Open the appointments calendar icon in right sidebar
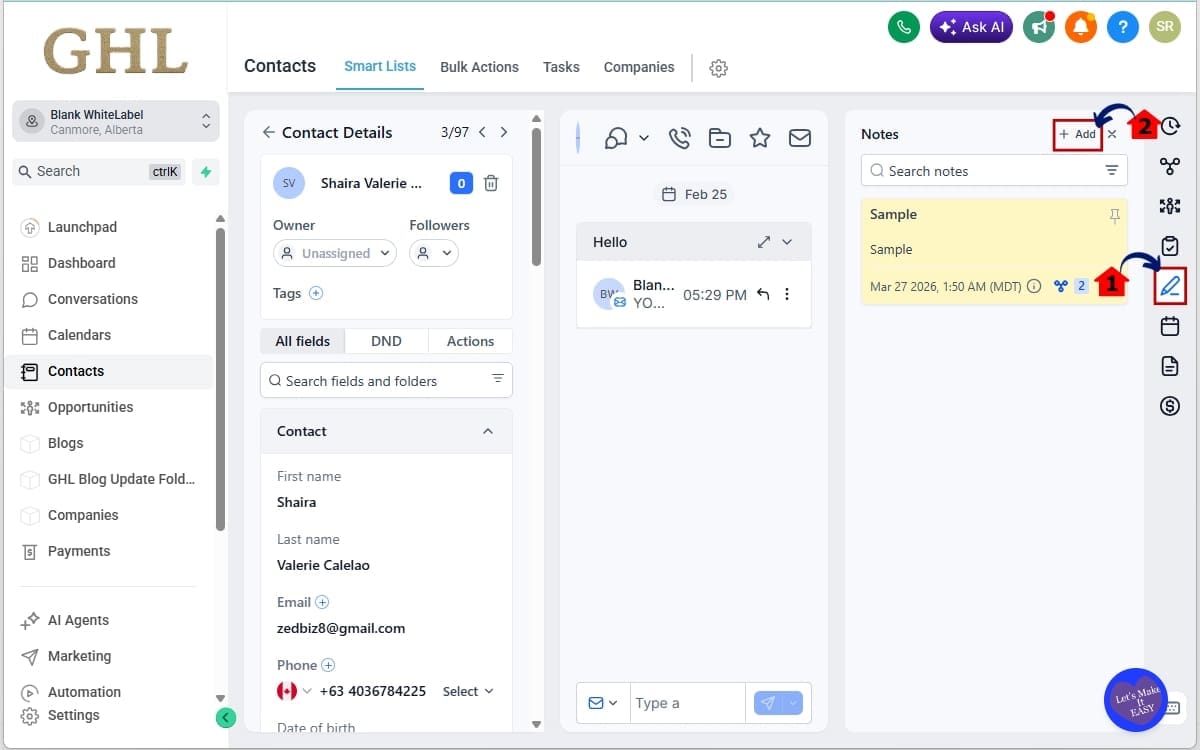The image size is (1200, 750). tap(1170, 326)
